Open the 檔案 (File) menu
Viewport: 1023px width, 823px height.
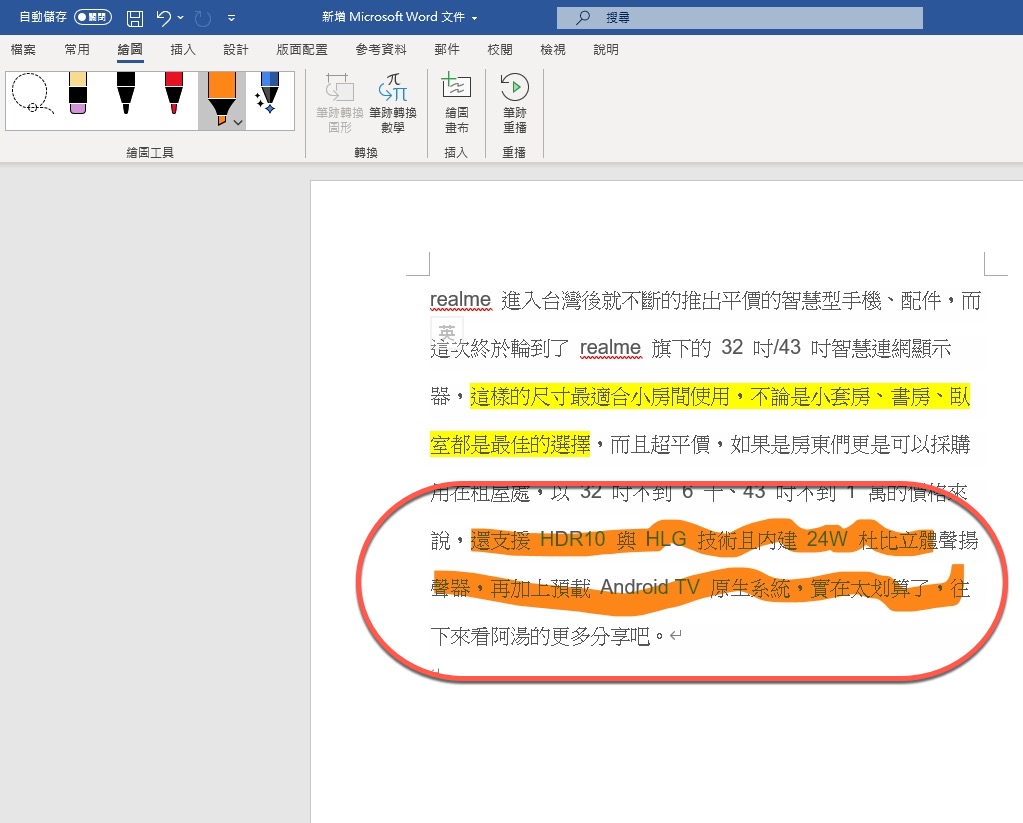23,49
